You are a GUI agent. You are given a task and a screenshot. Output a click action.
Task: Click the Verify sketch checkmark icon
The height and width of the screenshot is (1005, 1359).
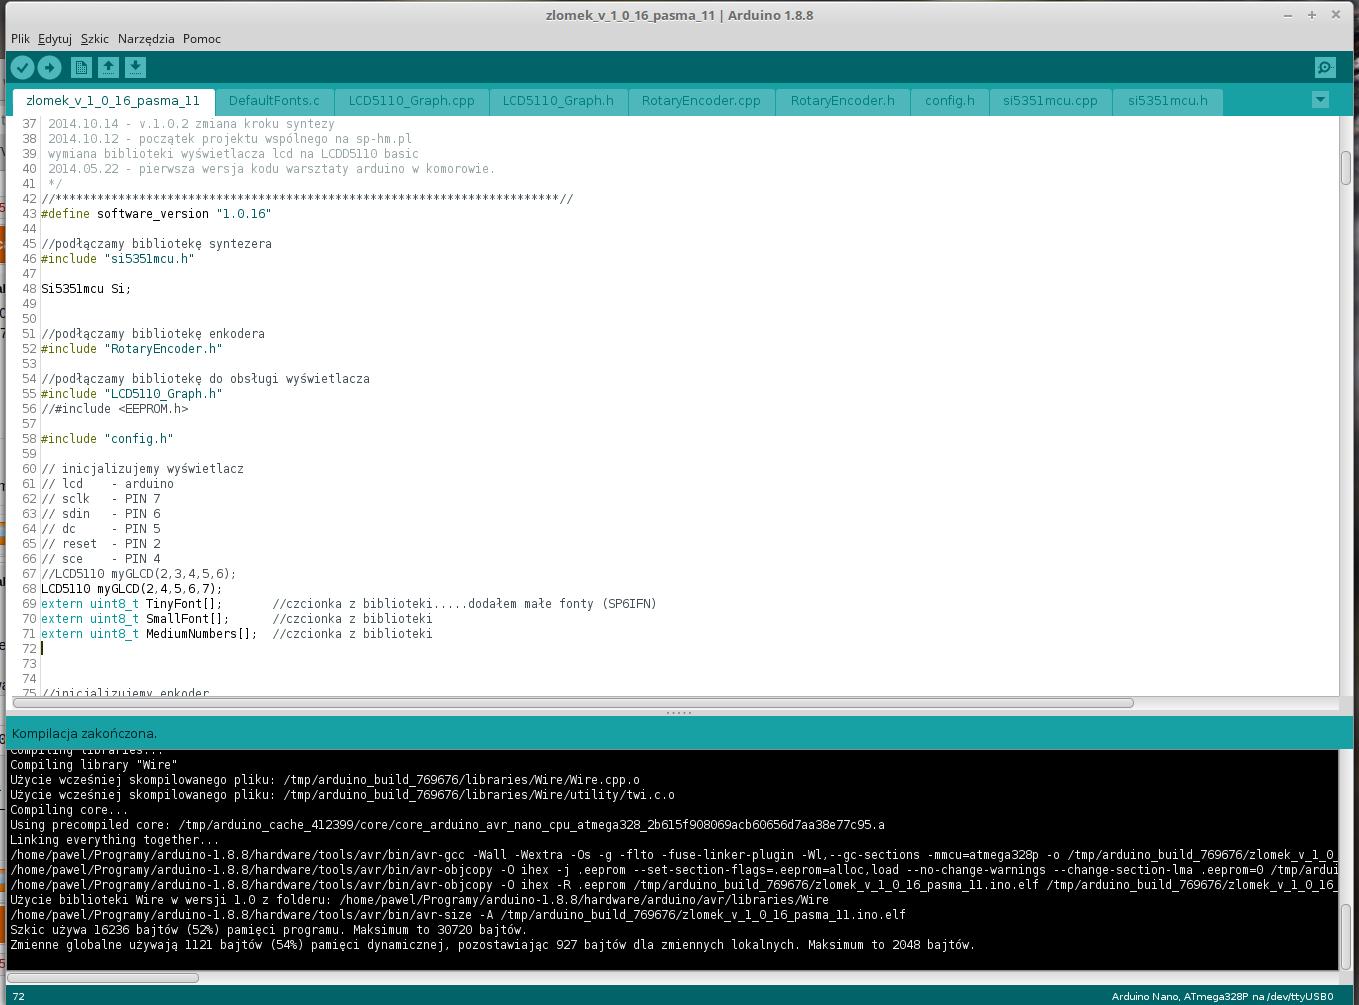[x=22, y=68]
